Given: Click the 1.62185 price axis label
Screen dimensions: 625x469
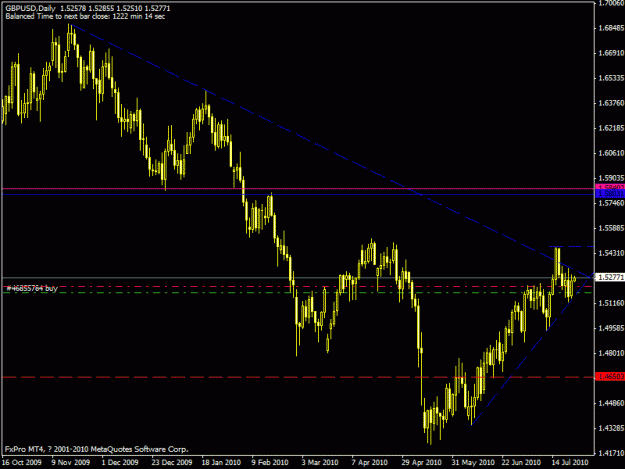Looking at the screenshot, I should click(x=611, y=128).
